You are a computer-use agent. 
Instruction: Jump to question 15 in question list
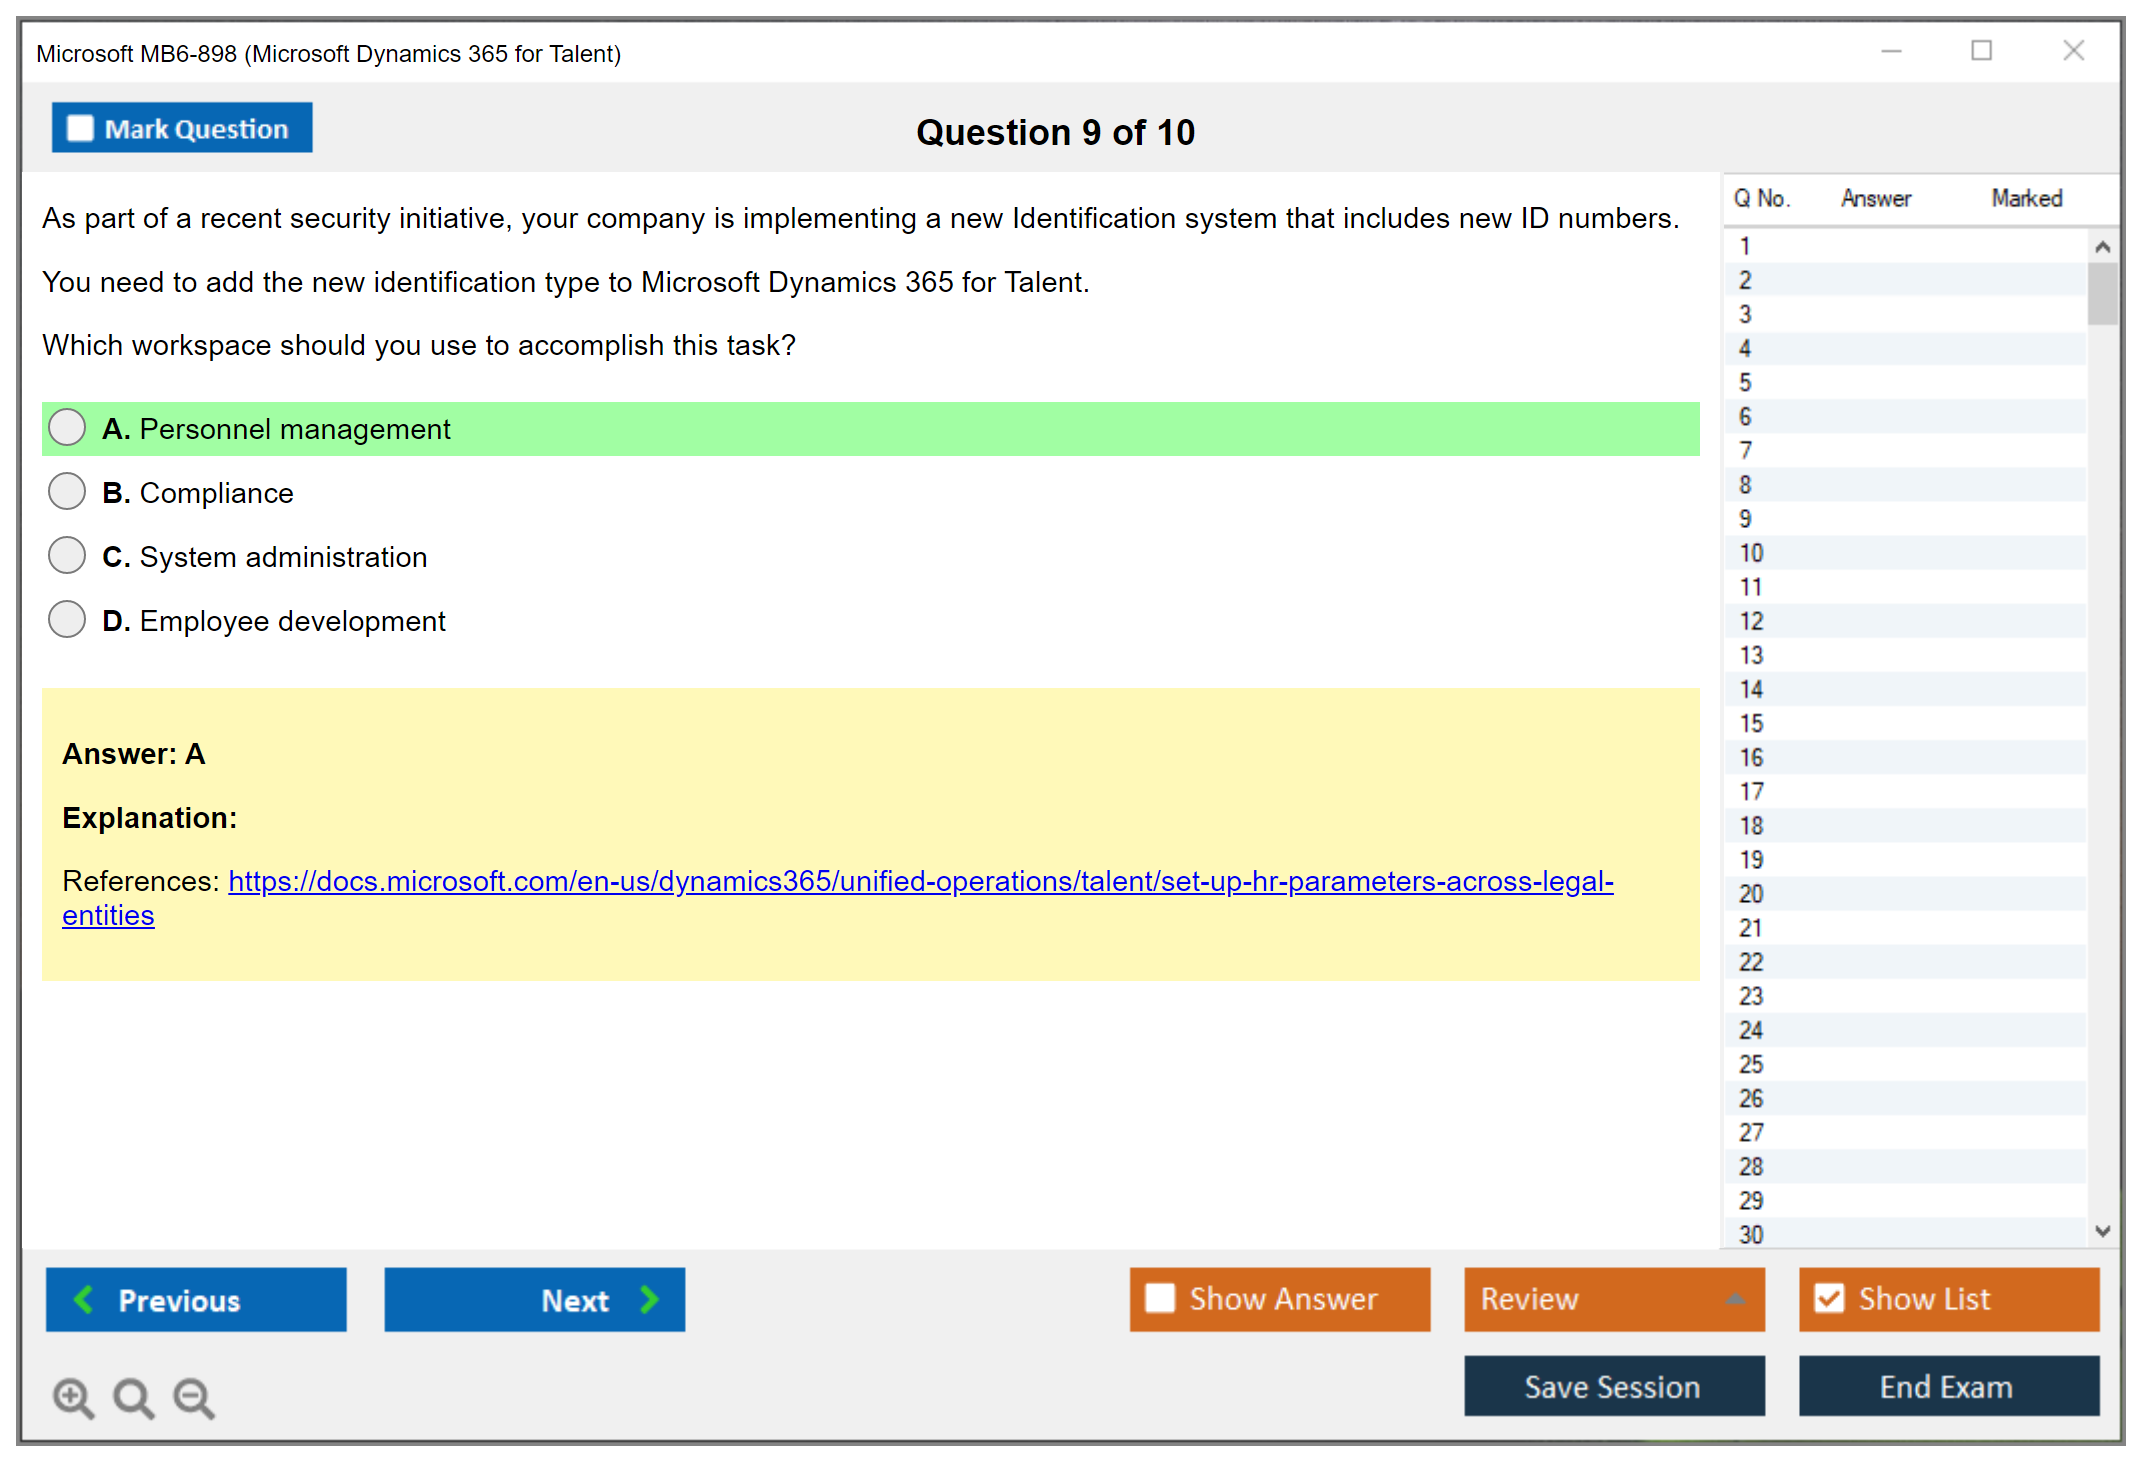pyautogui.click(x=1751, y=723)
